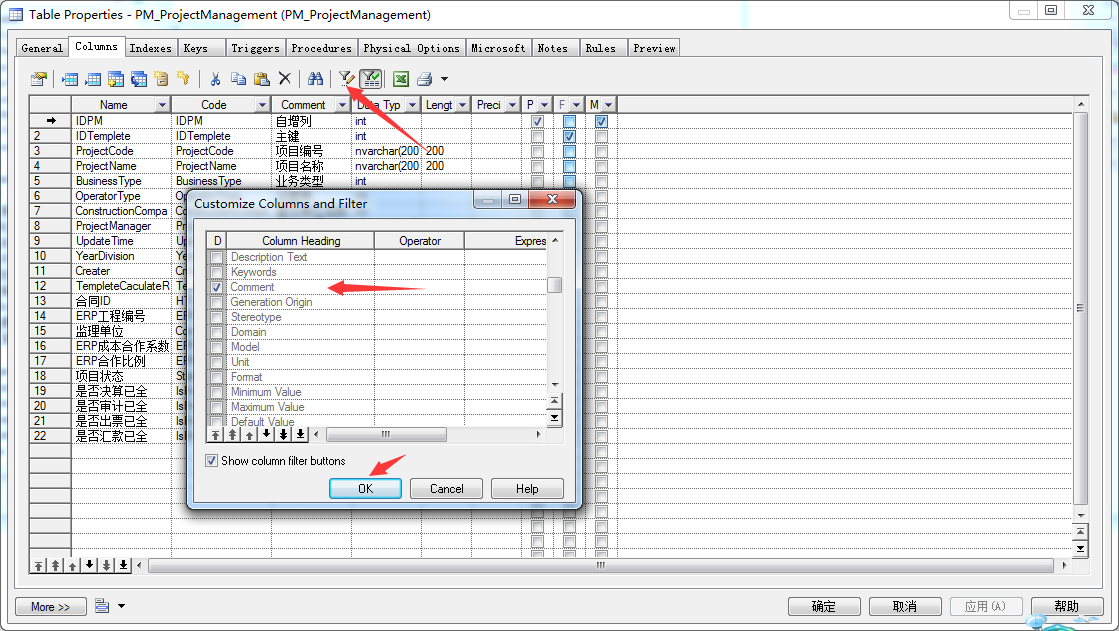Click the More >> button
The height and width of the screenshot is (631, 1119).
point(51,606)
